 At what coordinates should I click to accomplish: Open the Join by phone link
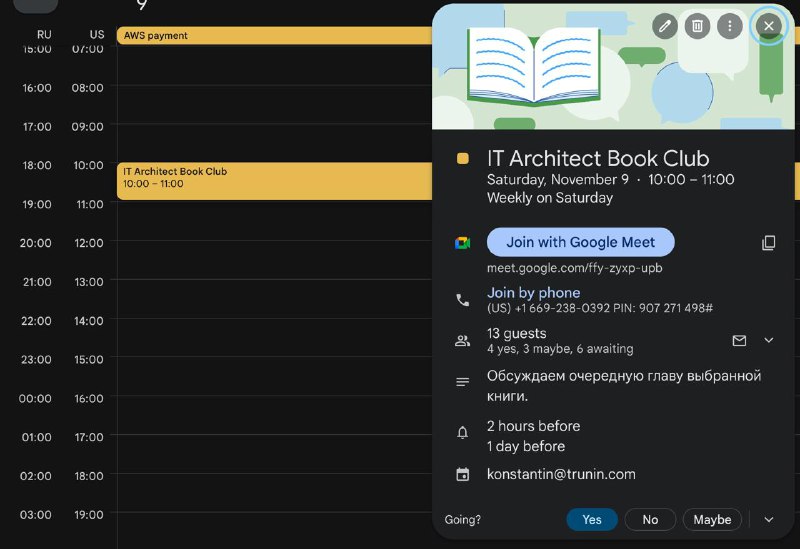pos(533,292)
